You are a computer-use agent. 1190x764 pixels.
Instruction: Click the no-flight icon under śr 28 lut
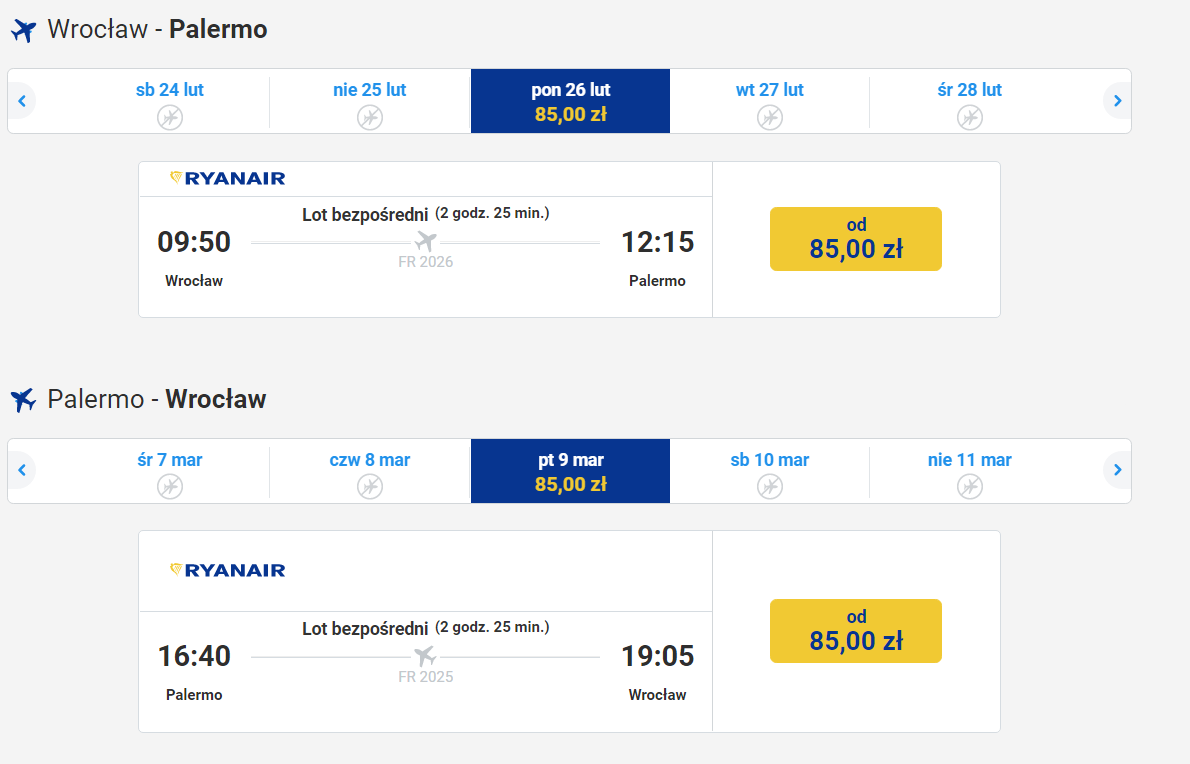969,118
